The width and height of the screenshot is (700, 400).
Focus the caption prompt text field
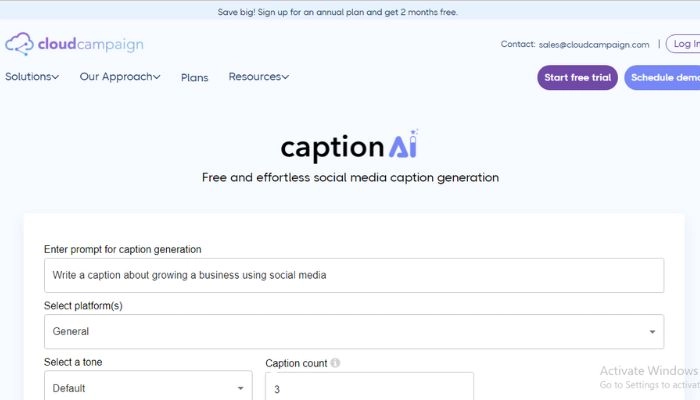354,275
